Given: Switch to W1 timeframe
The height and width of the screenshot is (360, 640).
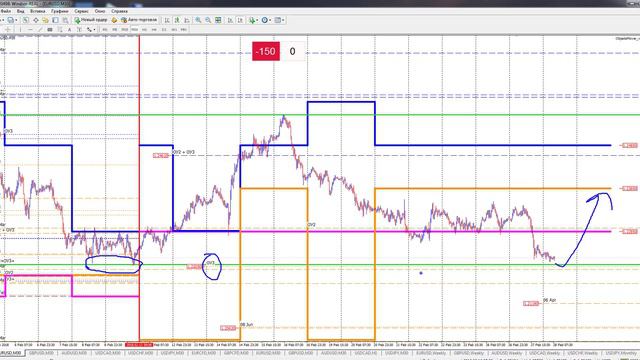Looking at the screenshot, I should (174, 29).
